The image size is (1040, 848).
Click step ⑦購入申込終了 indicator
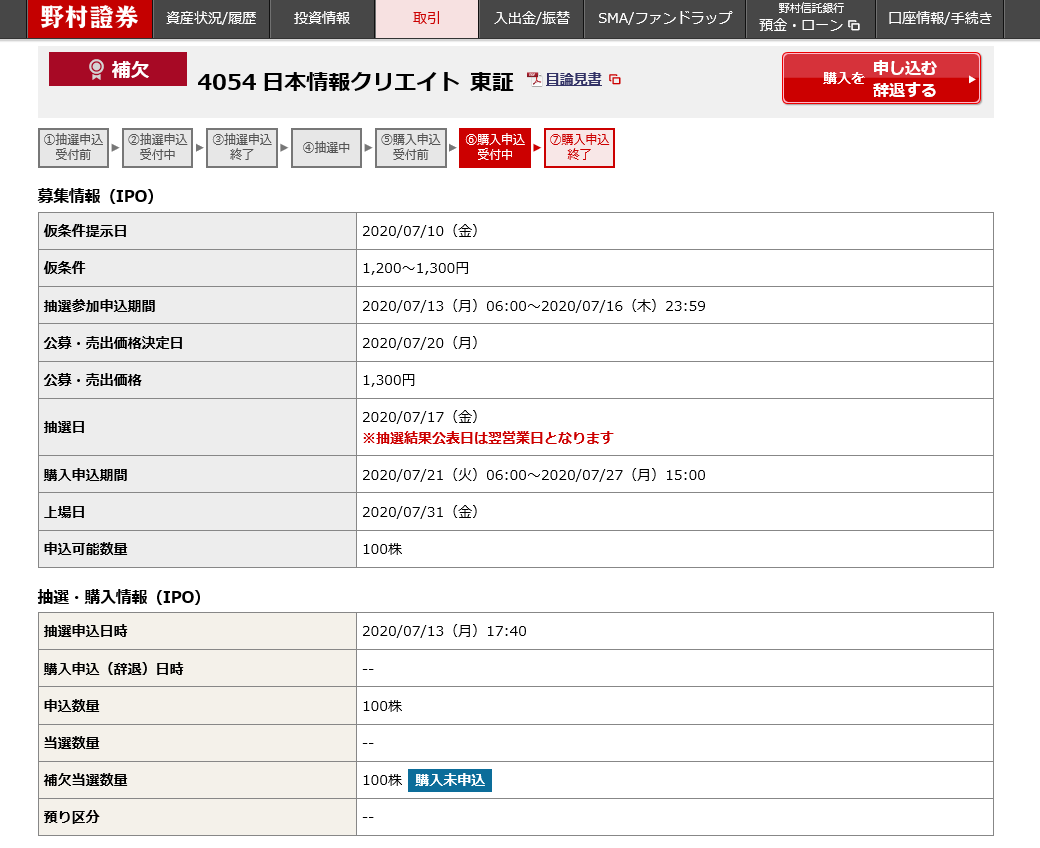[x=579, y=147]
